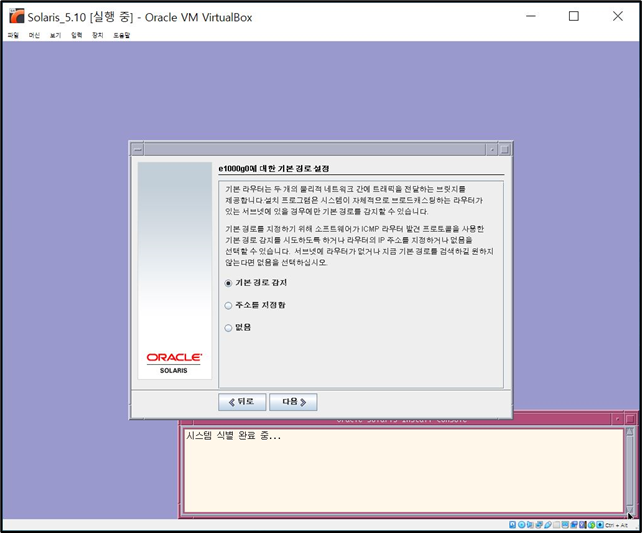Screen dimensions: 642x533
Task: Click the 시스템 식별 완료 중 console text
Action: click(233, 436)
